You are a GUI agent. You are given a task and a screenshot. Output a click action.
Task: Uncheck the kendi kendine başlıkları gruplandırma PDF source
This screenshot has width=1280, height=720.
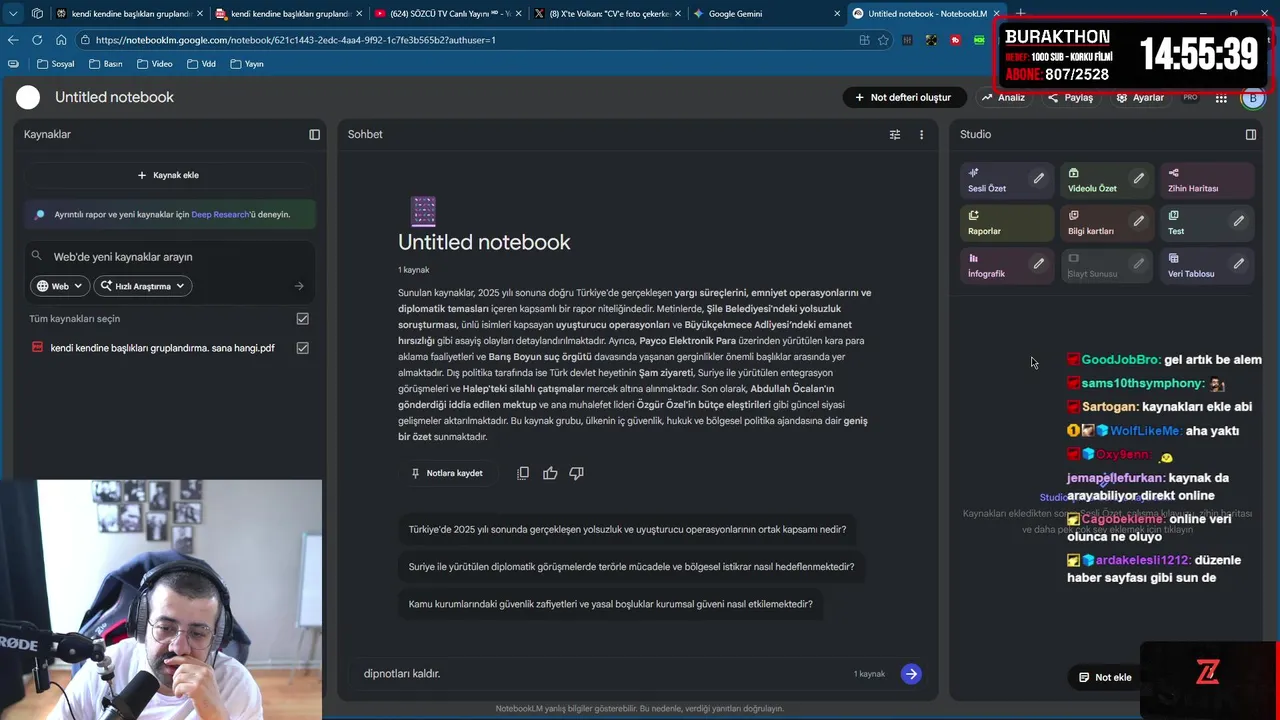(302, 348)
